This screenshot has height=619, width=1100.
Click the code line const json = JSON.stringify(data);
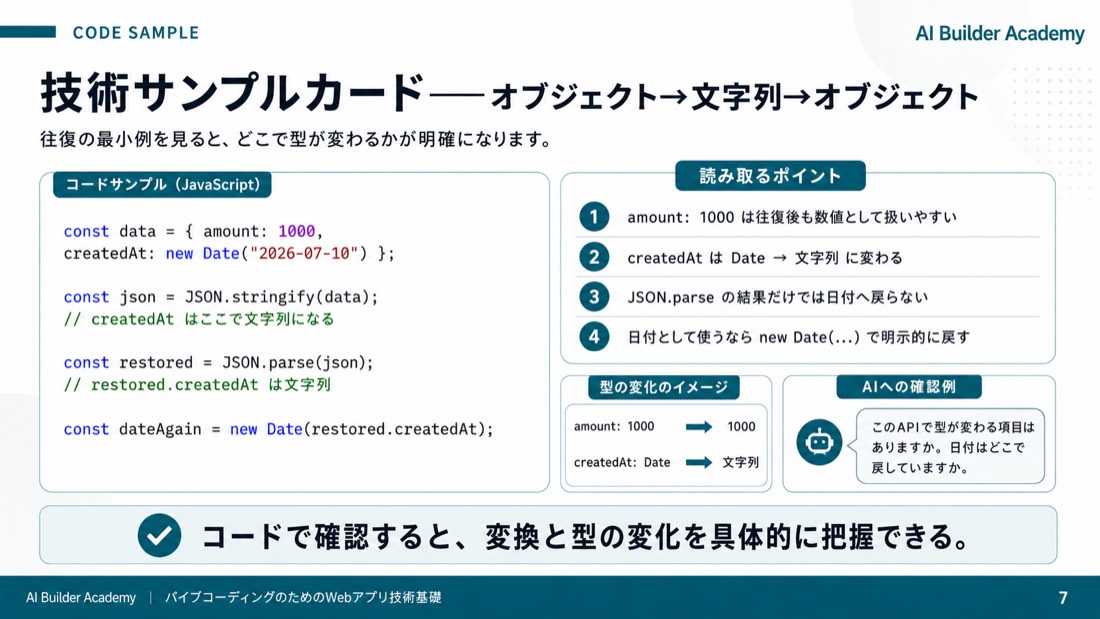tap(220, 297)
